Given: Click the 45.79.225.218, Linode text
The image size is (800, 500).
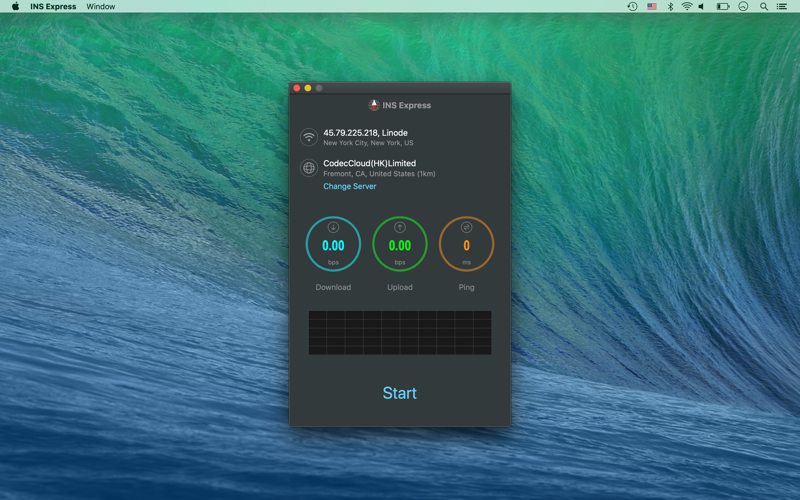Looking at the screenshot, I should pyautogui.click(x=365, y=133).
